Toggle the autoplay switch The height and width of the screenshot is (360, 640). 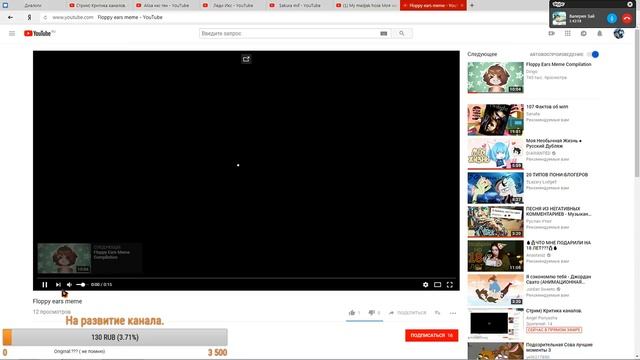(x=593, y=54)
